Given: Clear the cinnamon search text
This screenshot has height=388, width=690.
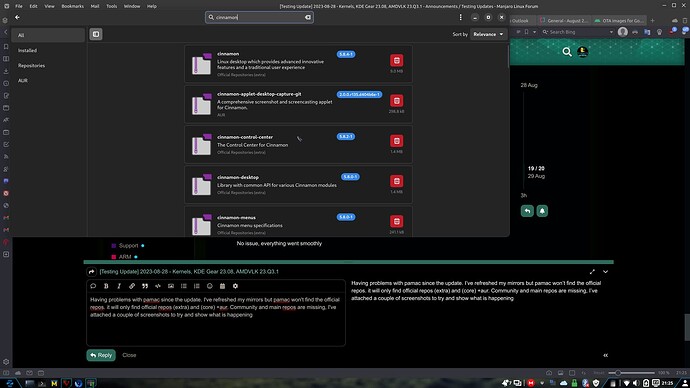Looking at the screenshot, I should pos(308,17).
